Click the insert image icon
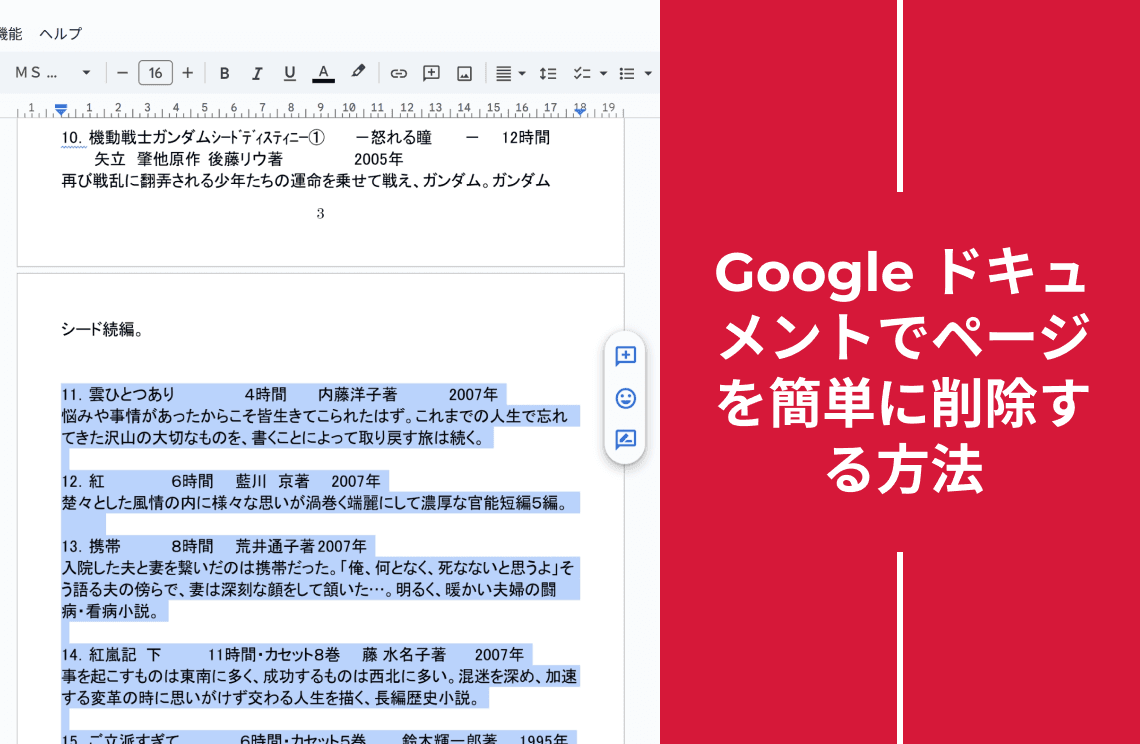The width and height of the screenshot is (1140, 744). pyautogui.click(x=464, y=73)
